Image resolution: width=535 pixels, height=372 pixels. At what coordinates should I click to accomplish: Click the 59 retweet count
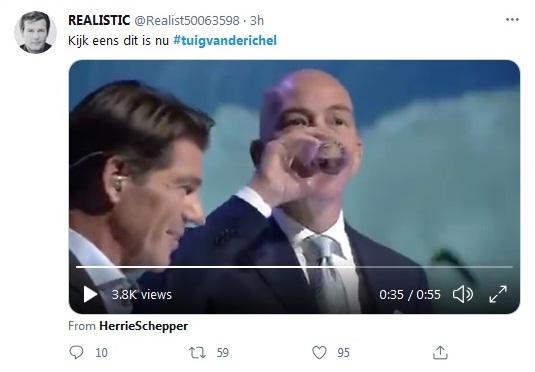click(x=222, y=353)
